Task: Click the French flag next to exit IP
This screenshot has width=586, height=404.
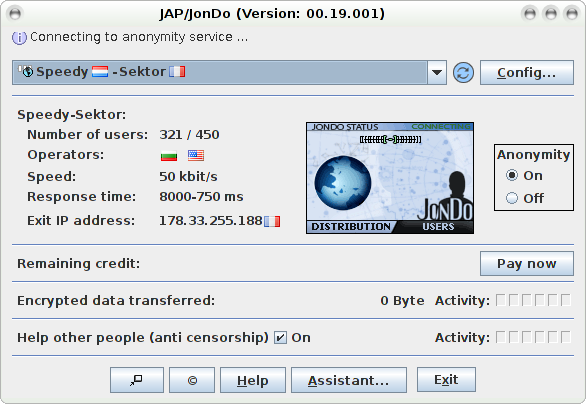Action: tap(272, 221)
